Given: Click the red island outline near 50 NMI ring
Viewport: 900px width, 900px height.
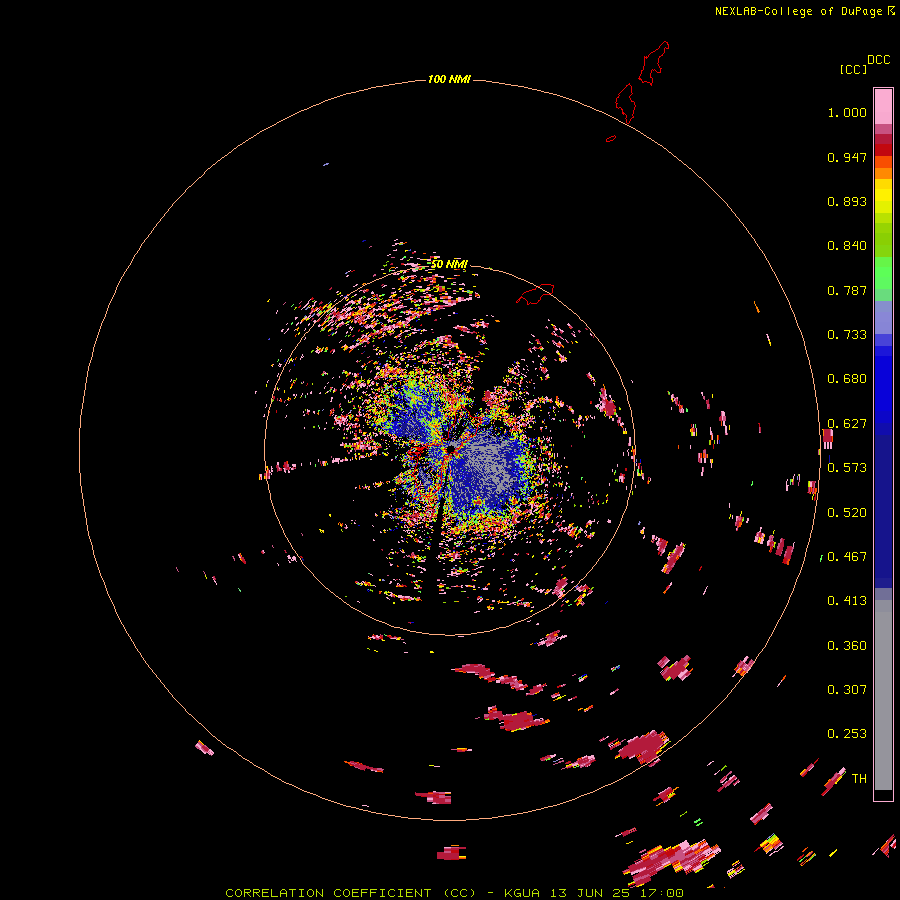Looking at the screenshot, I should tap(535, 293).
